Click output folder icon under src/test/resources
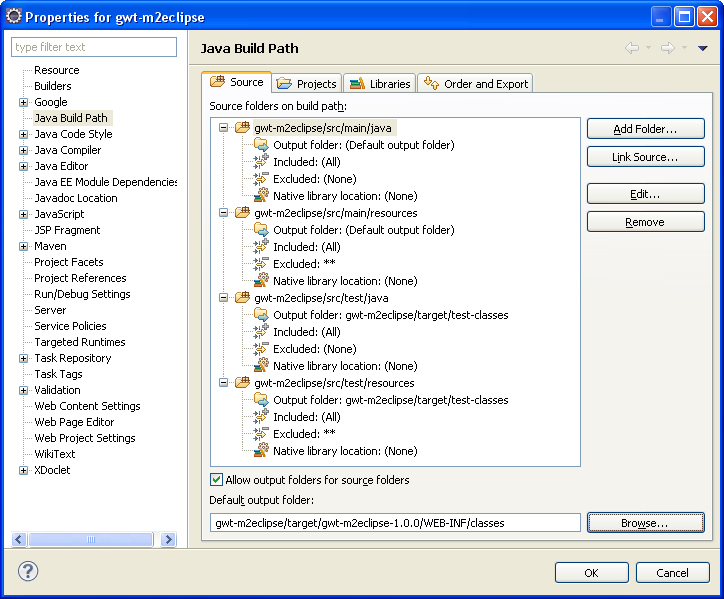The height and width of the screenshot is (599, 724). click(261, 399)
